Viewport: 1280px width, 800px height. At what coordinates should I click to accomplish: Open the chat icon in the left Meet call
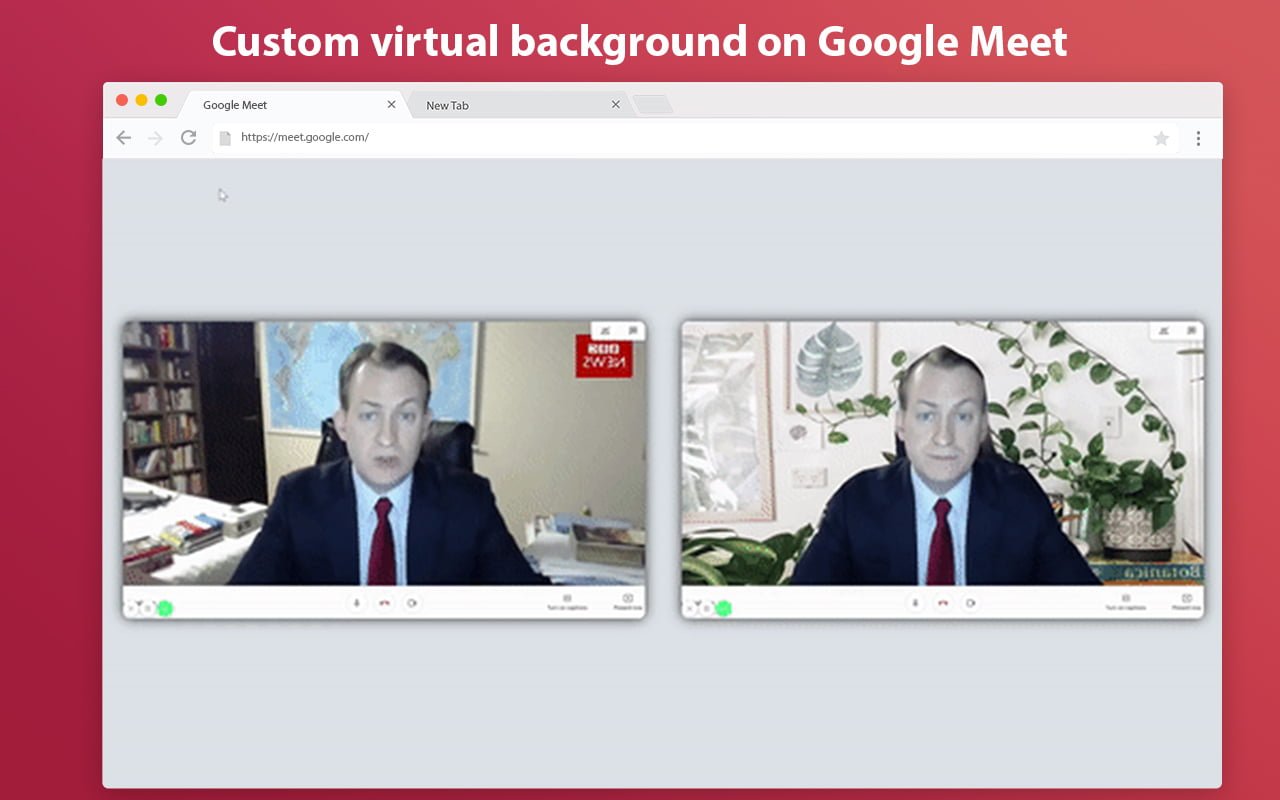(x=632, y=330)
